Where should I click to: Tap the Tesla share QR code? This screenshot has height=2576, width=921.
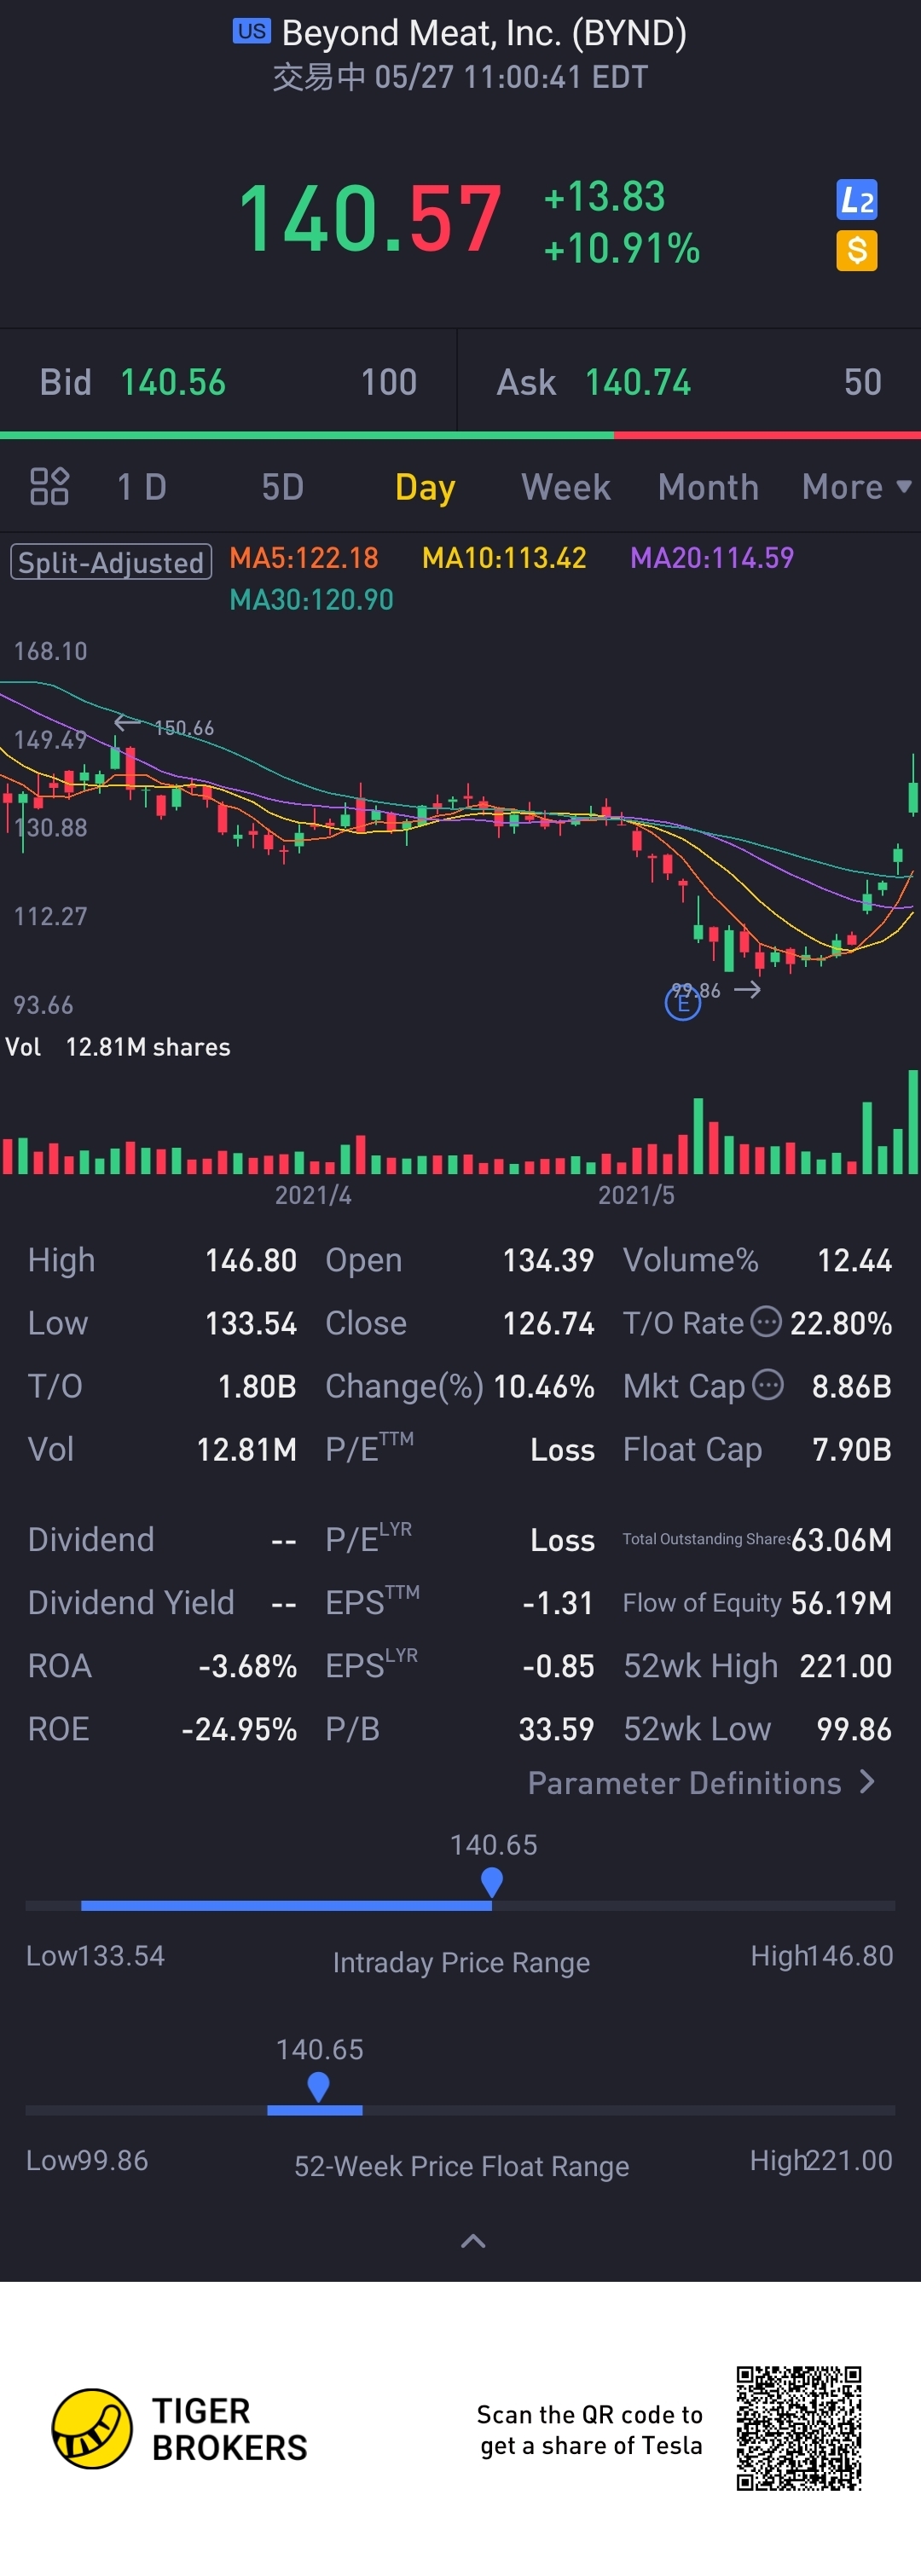[x=799, y=2429]
